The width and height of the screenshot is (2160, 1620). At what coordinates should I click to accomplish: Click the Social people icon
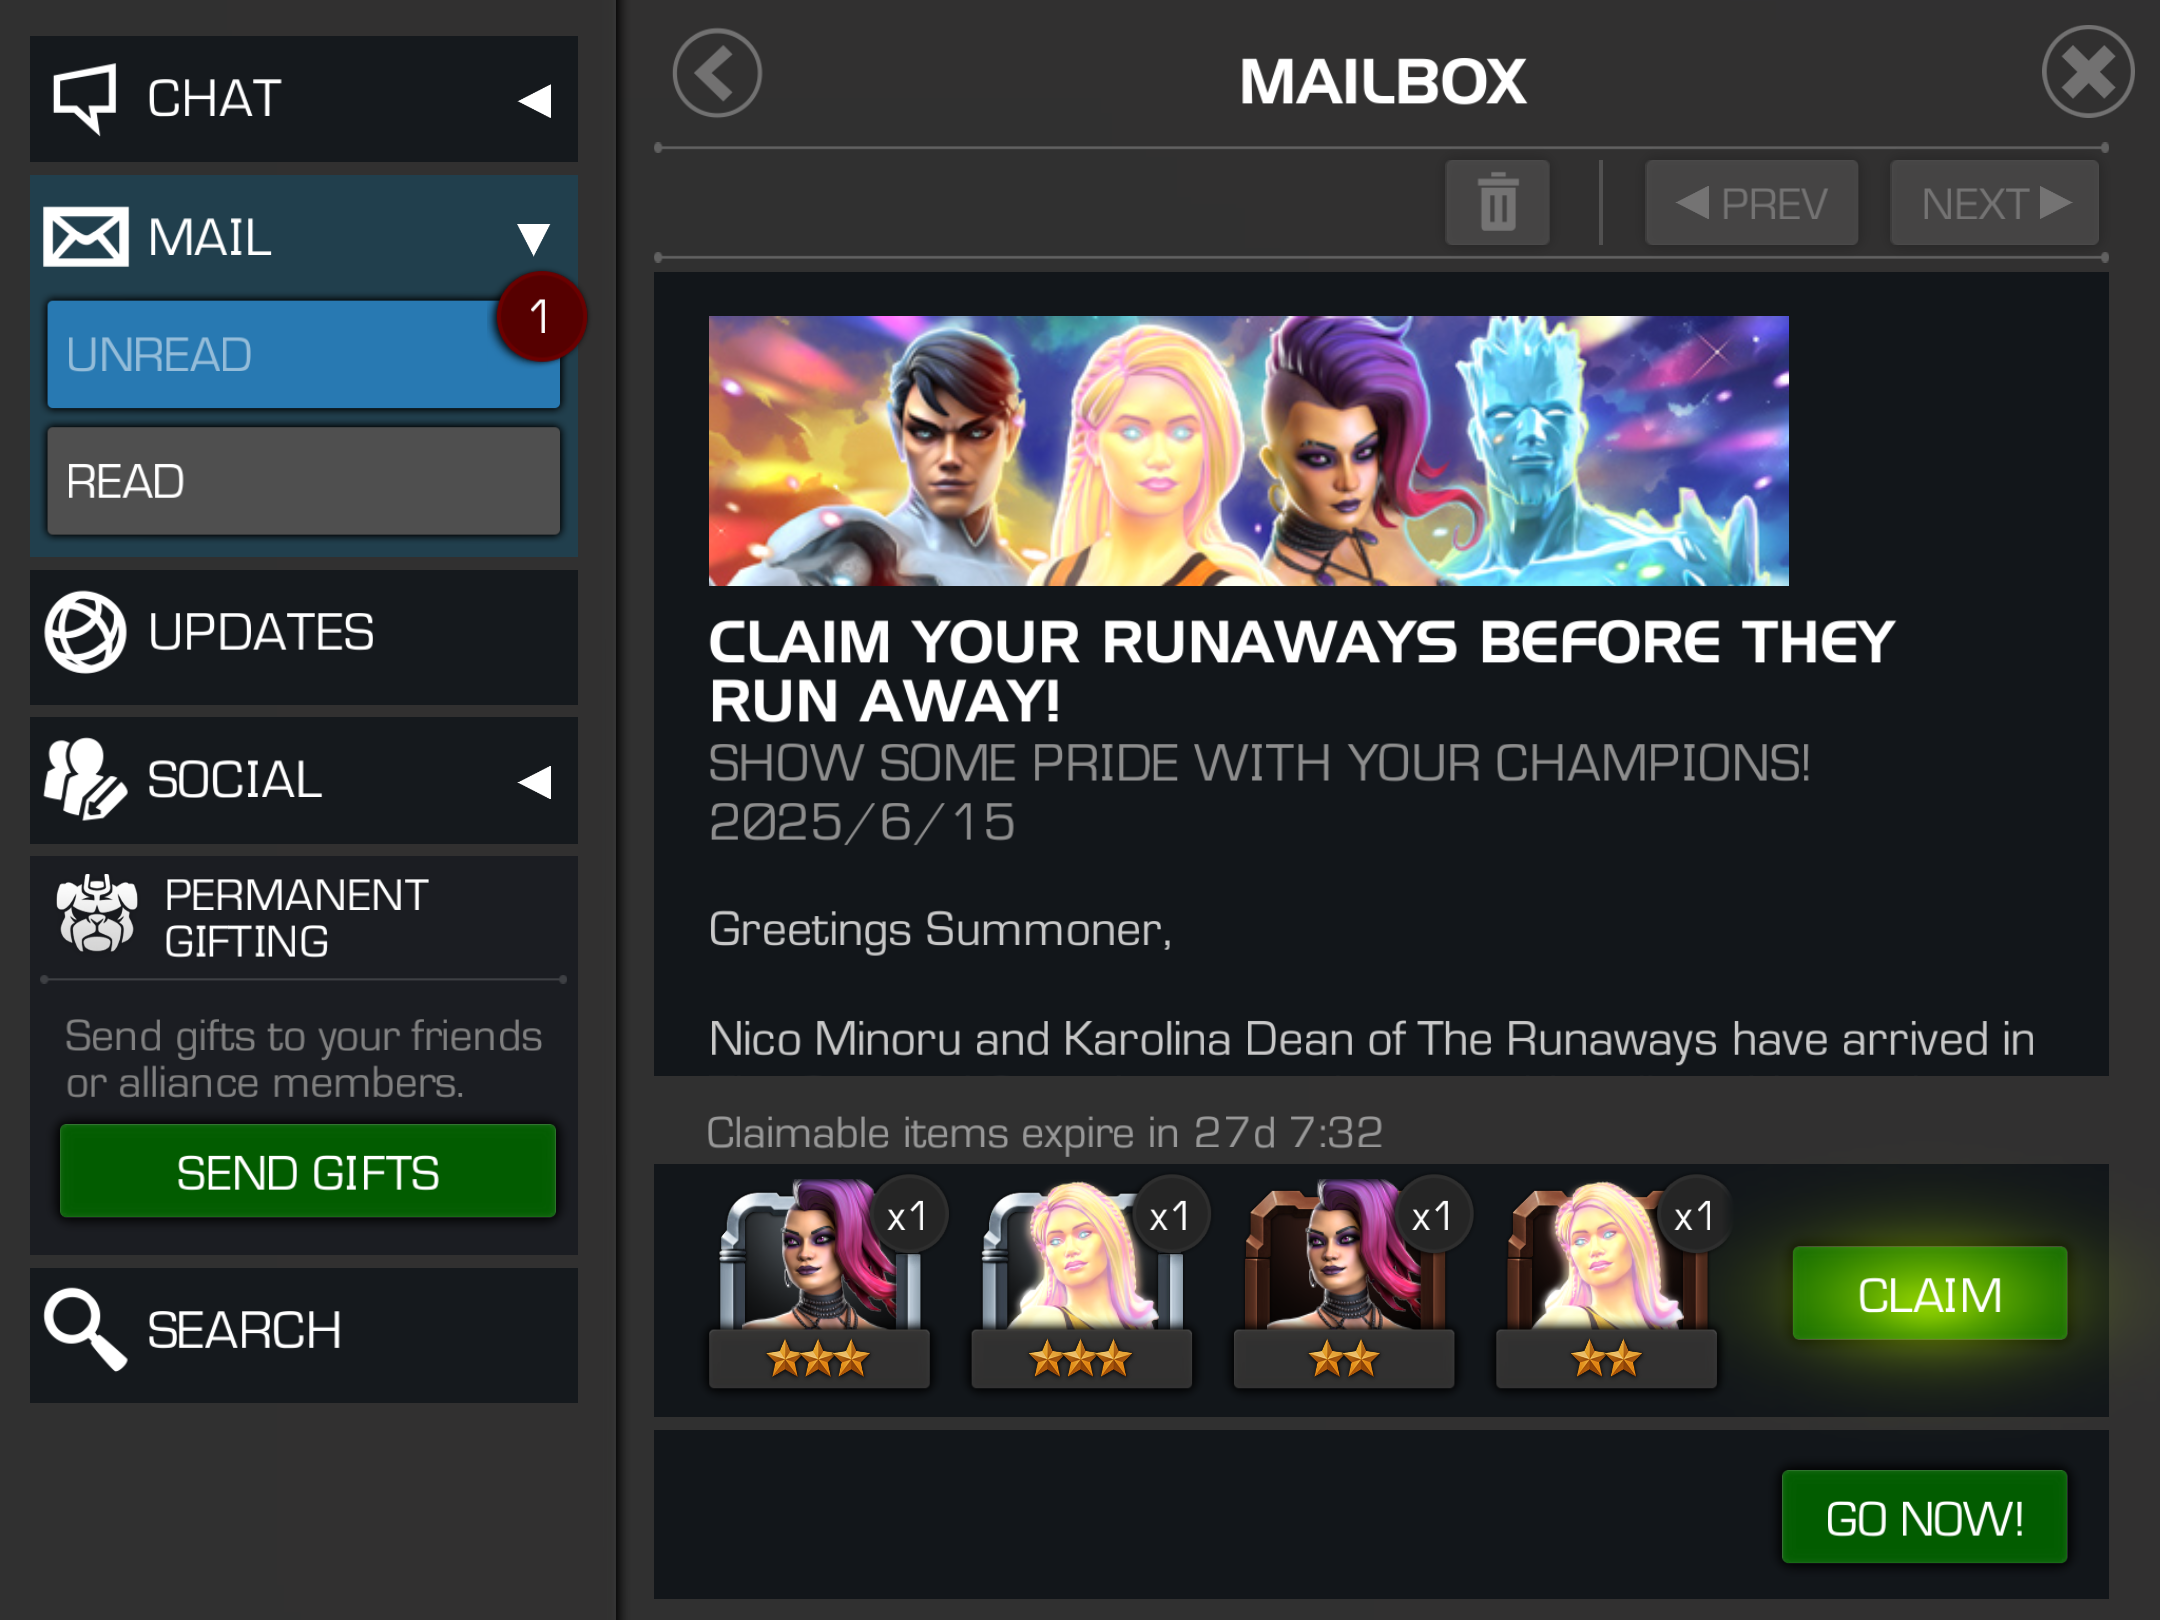[x=85, y=779]
